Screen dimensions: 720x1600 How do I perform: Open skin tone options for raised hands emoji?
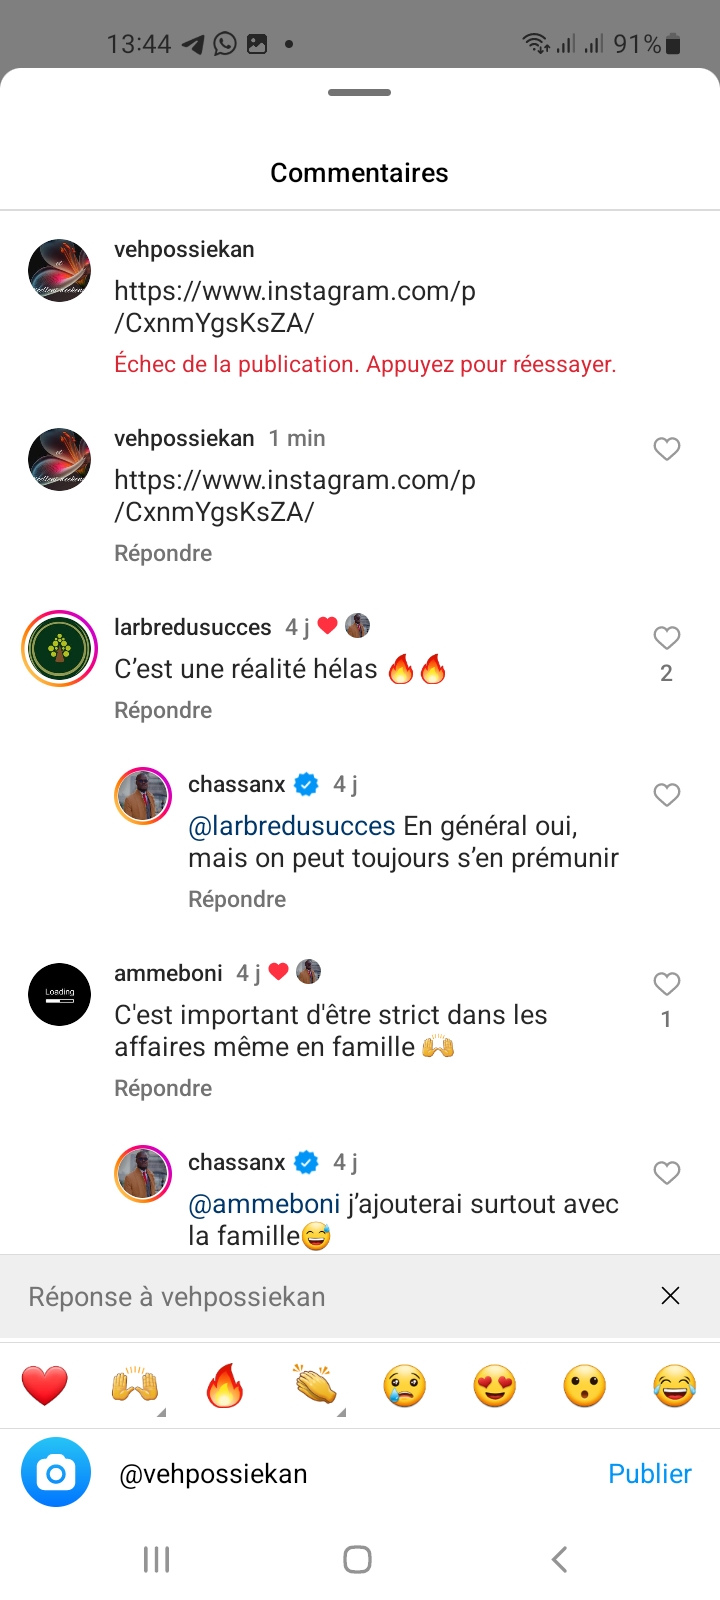click(137, 1387)
